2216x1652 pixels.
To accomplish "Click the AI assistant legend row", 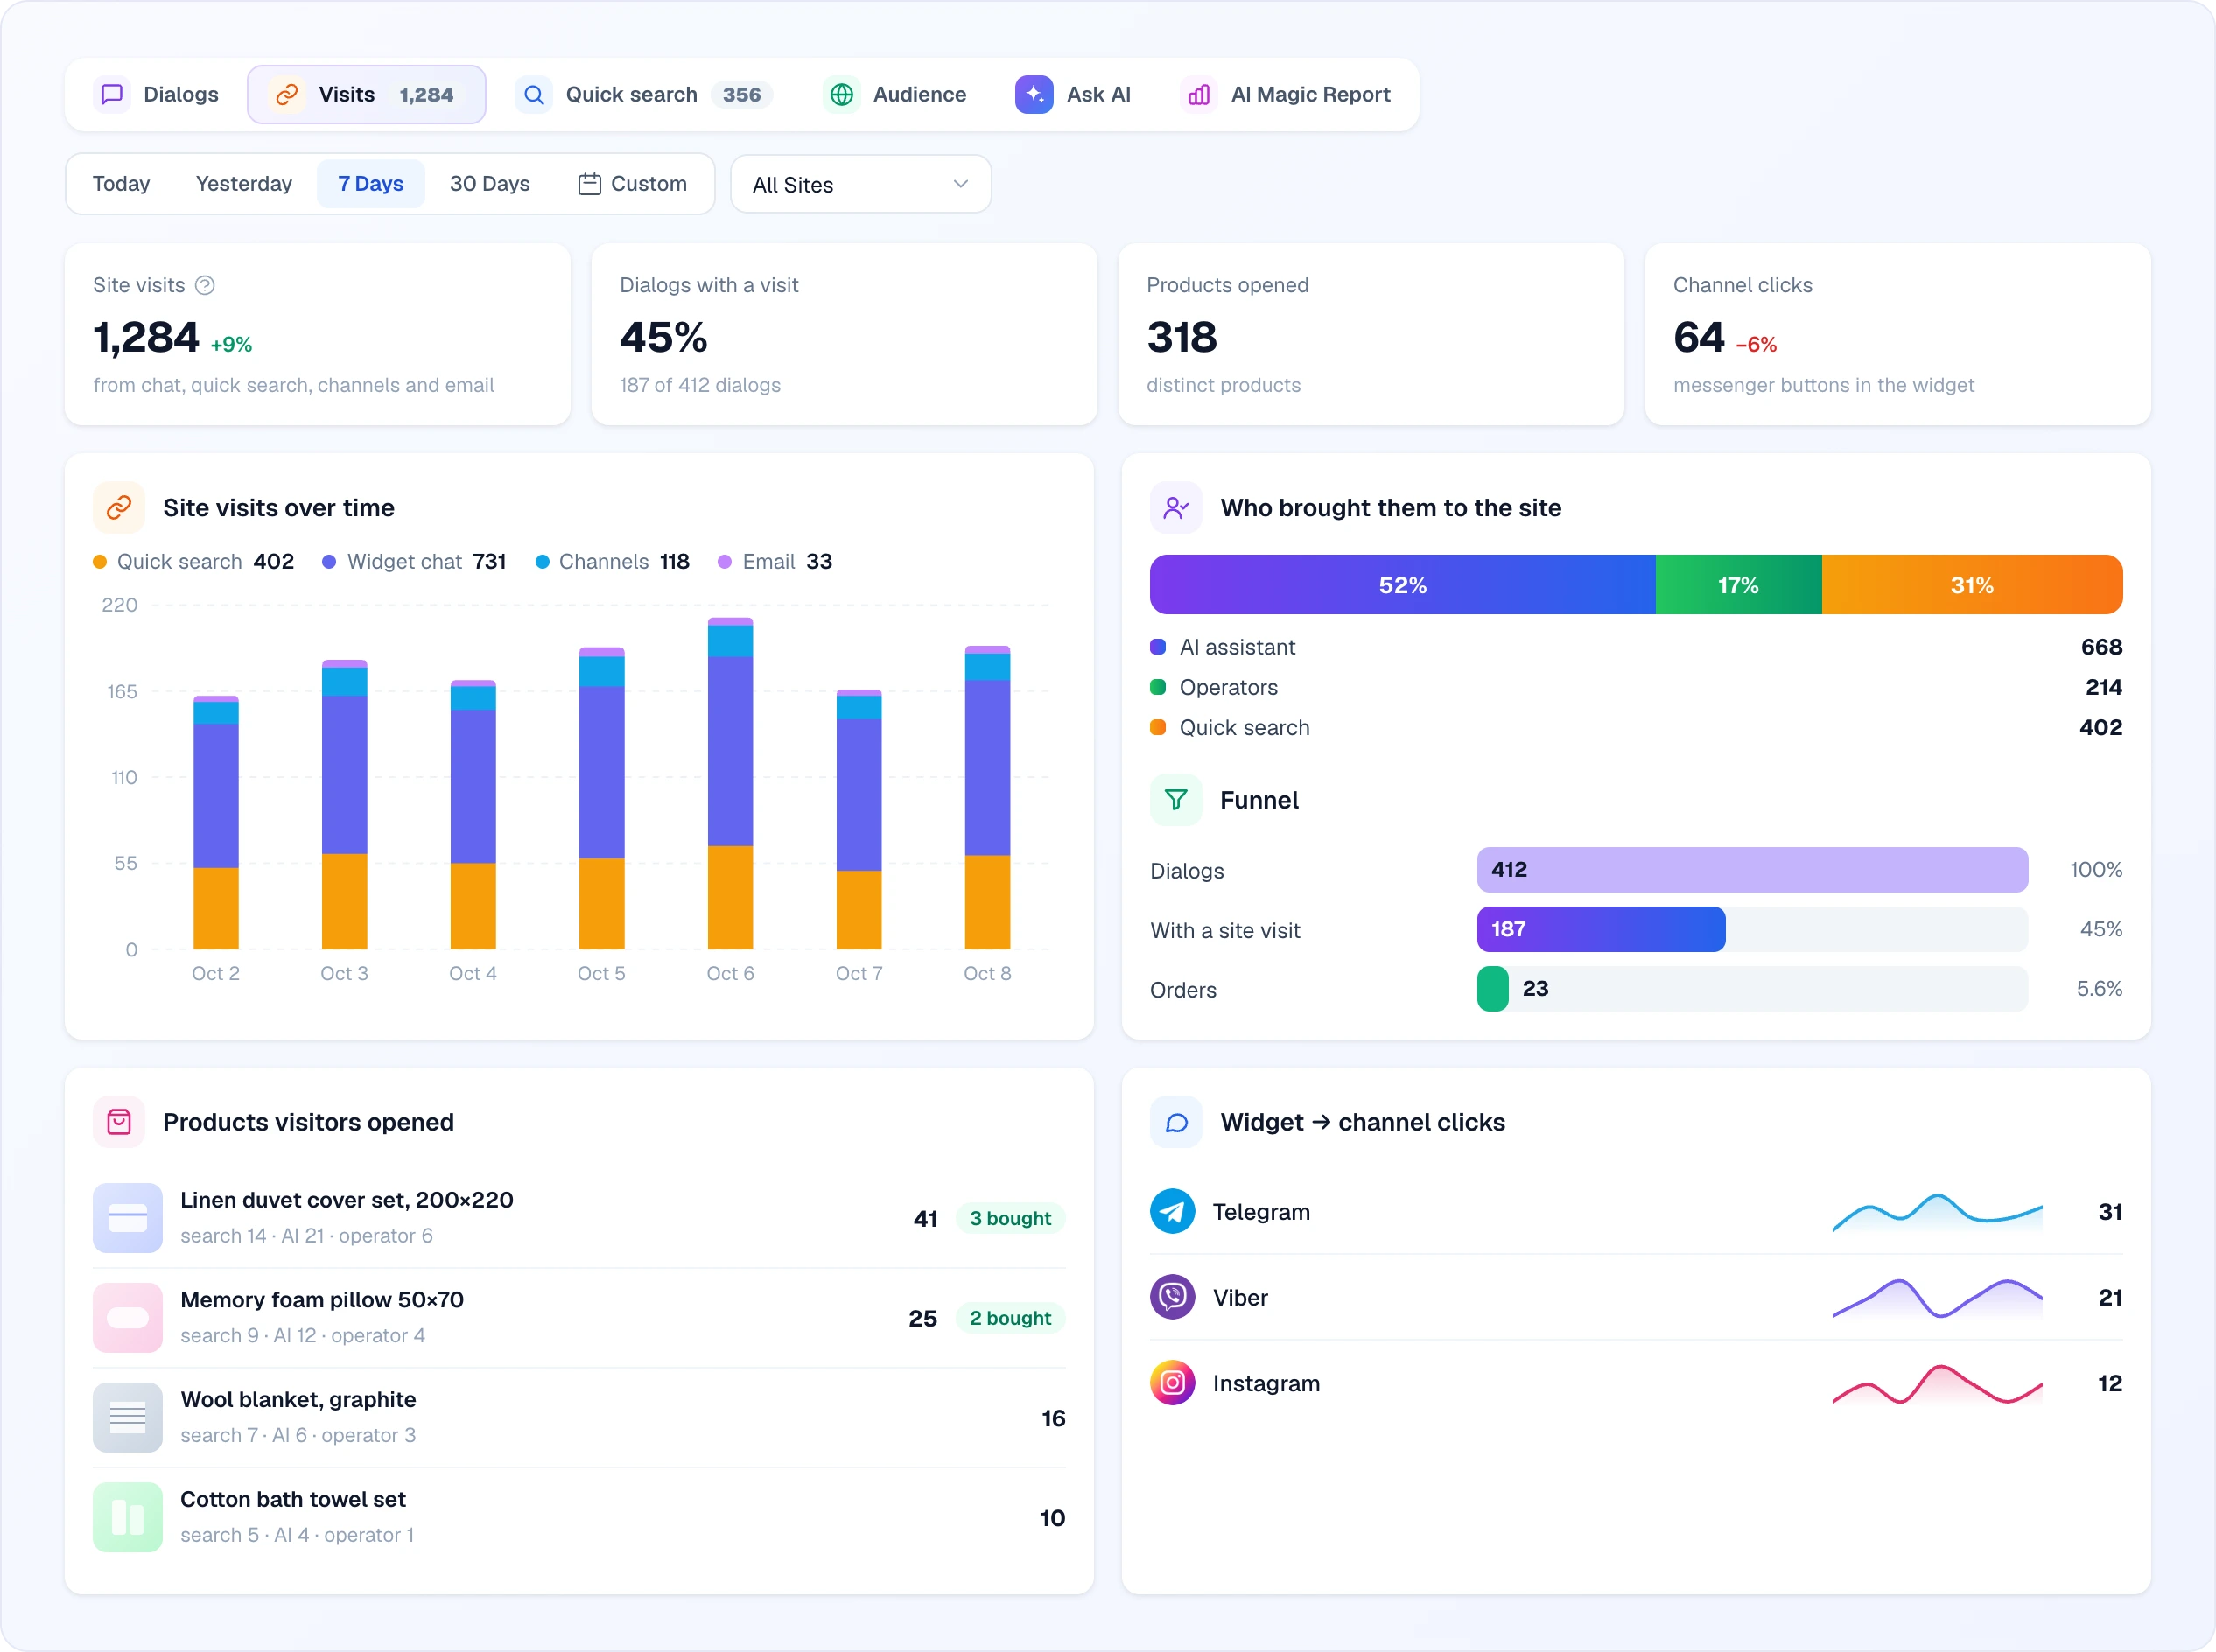I will coord(1636,647).
